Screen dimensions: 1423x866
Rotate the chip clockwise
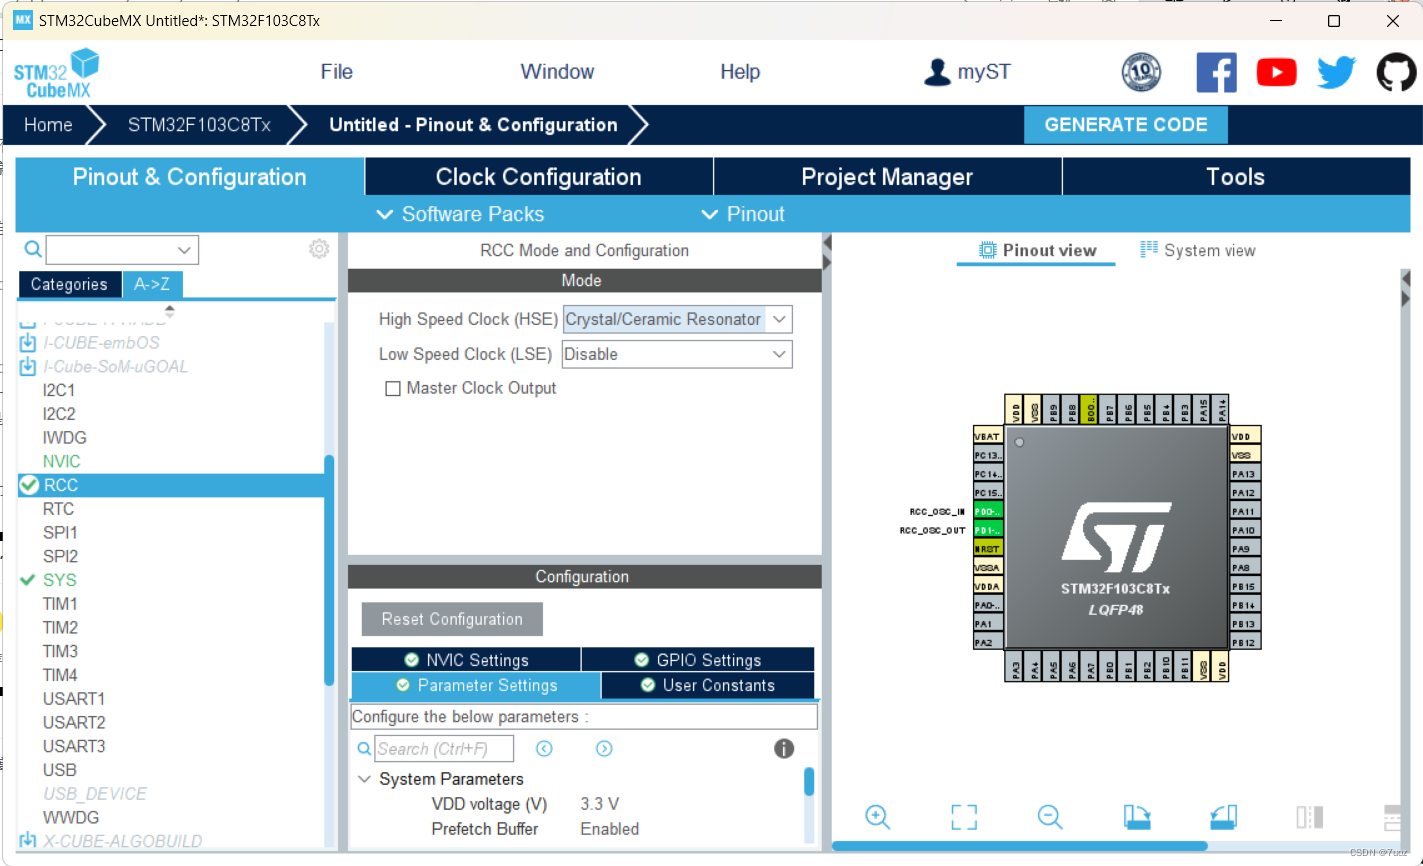[1137, 817]
